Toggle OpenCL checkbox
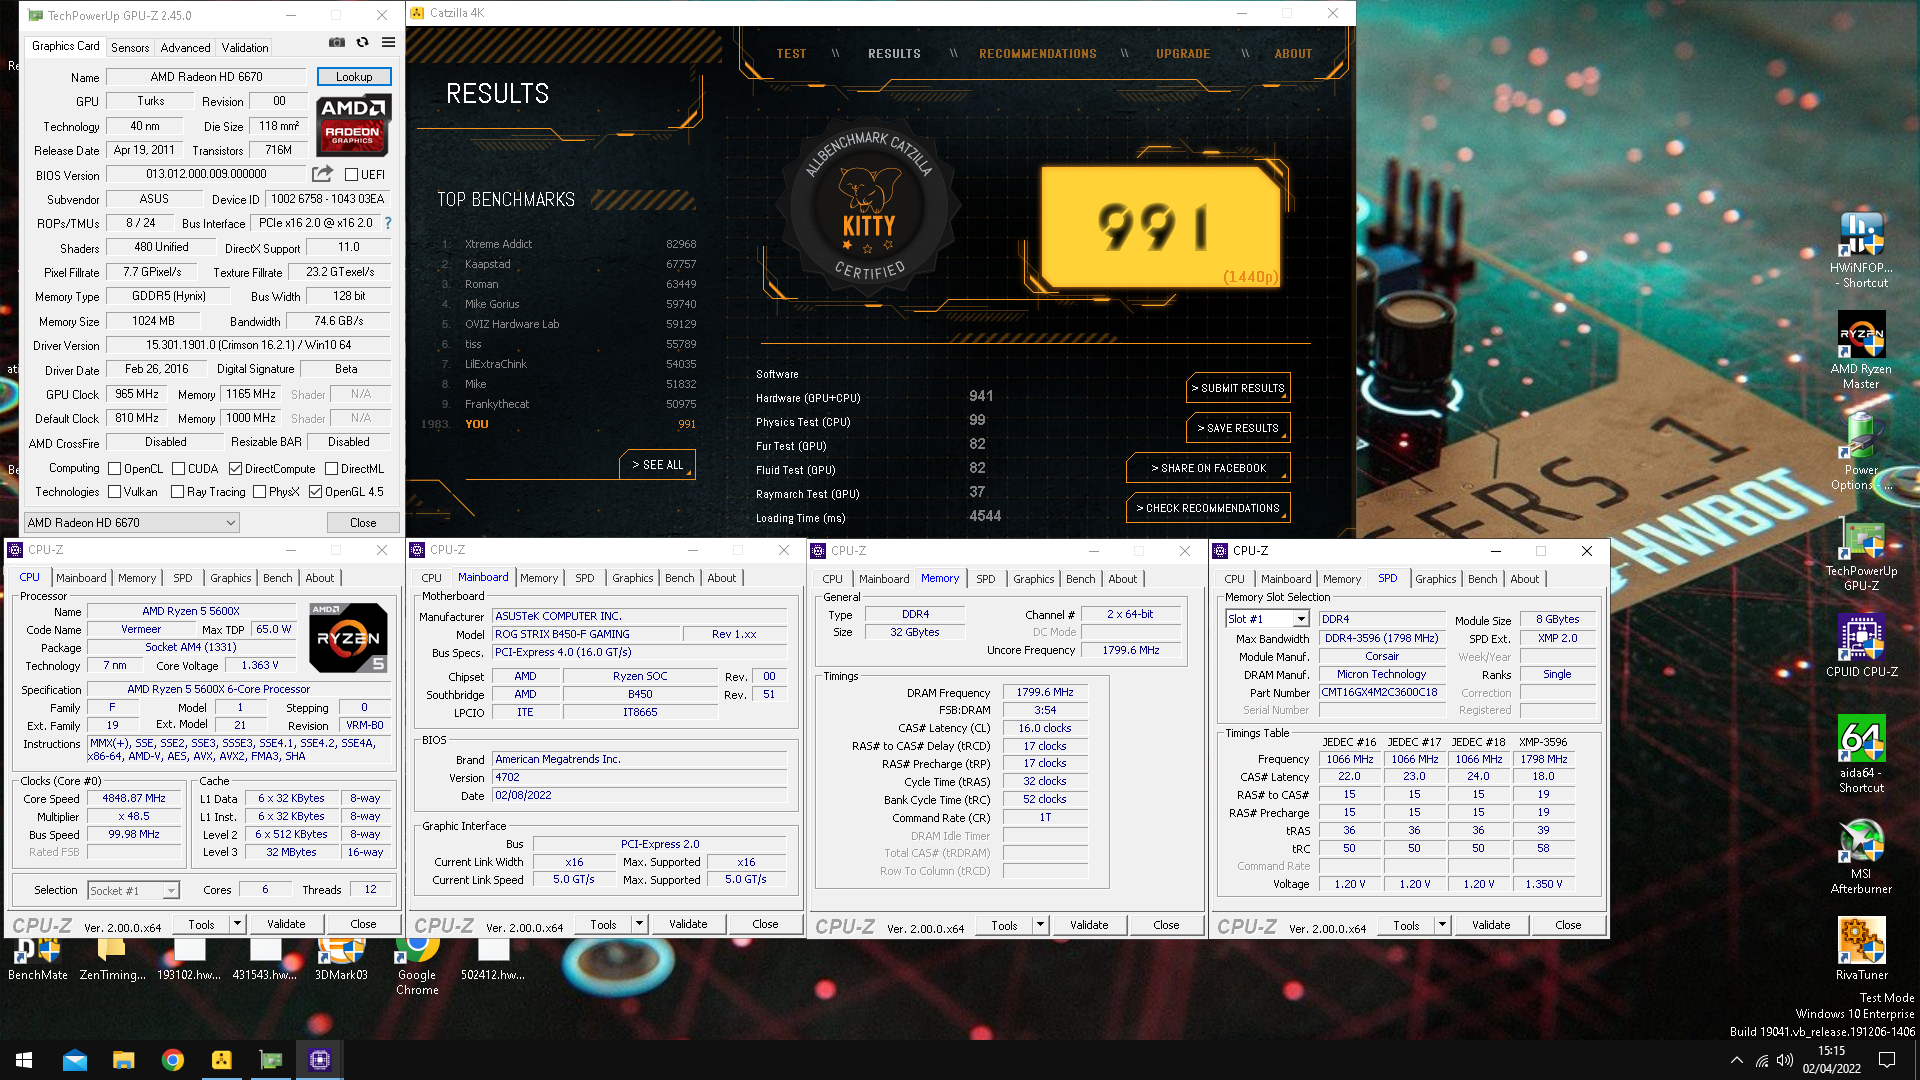 tap(115, 469)
